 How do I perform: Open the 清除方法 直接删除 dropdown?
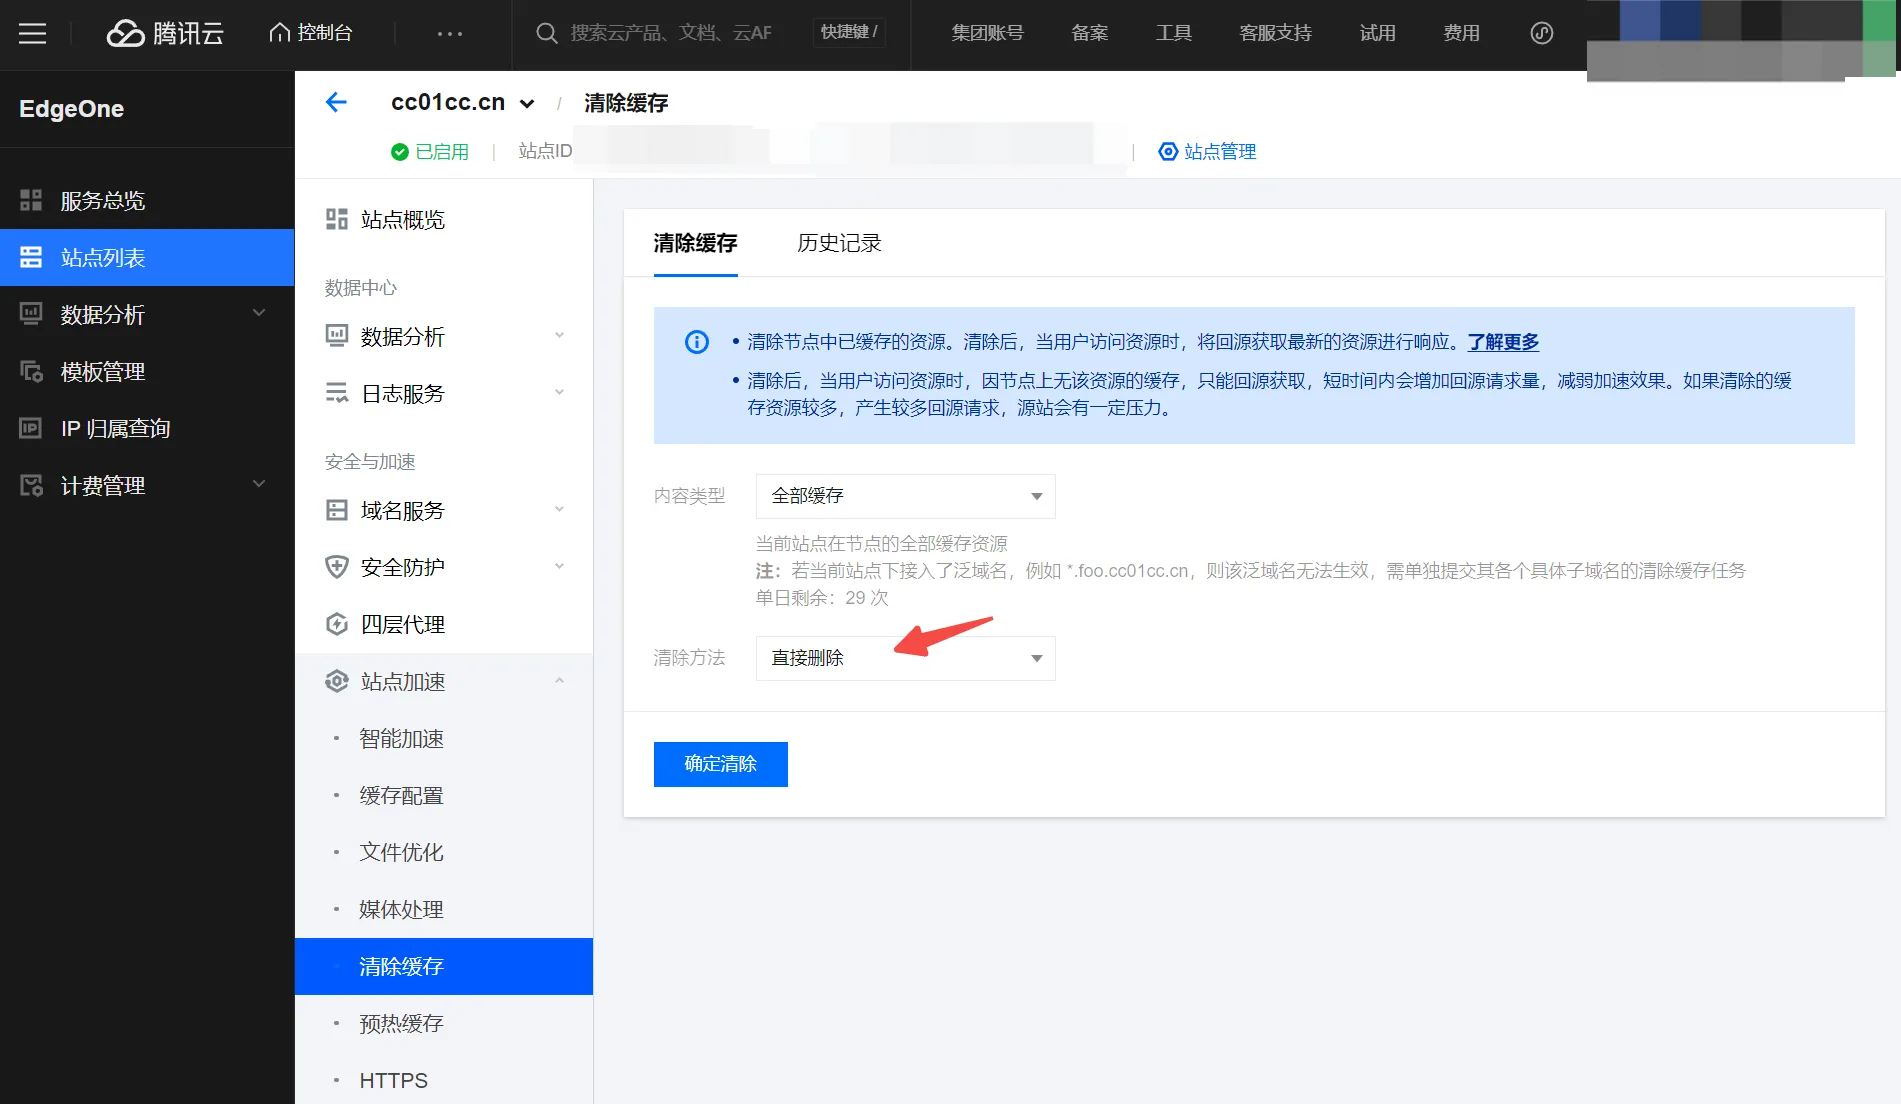click(905, 658)
